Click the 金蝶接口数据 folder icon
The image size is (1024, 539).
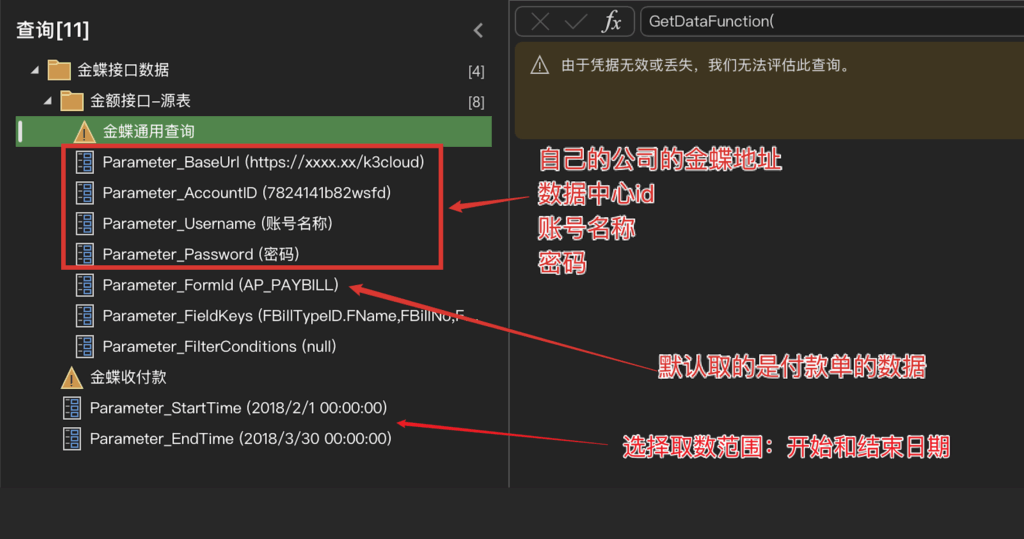tap(59, 70)
